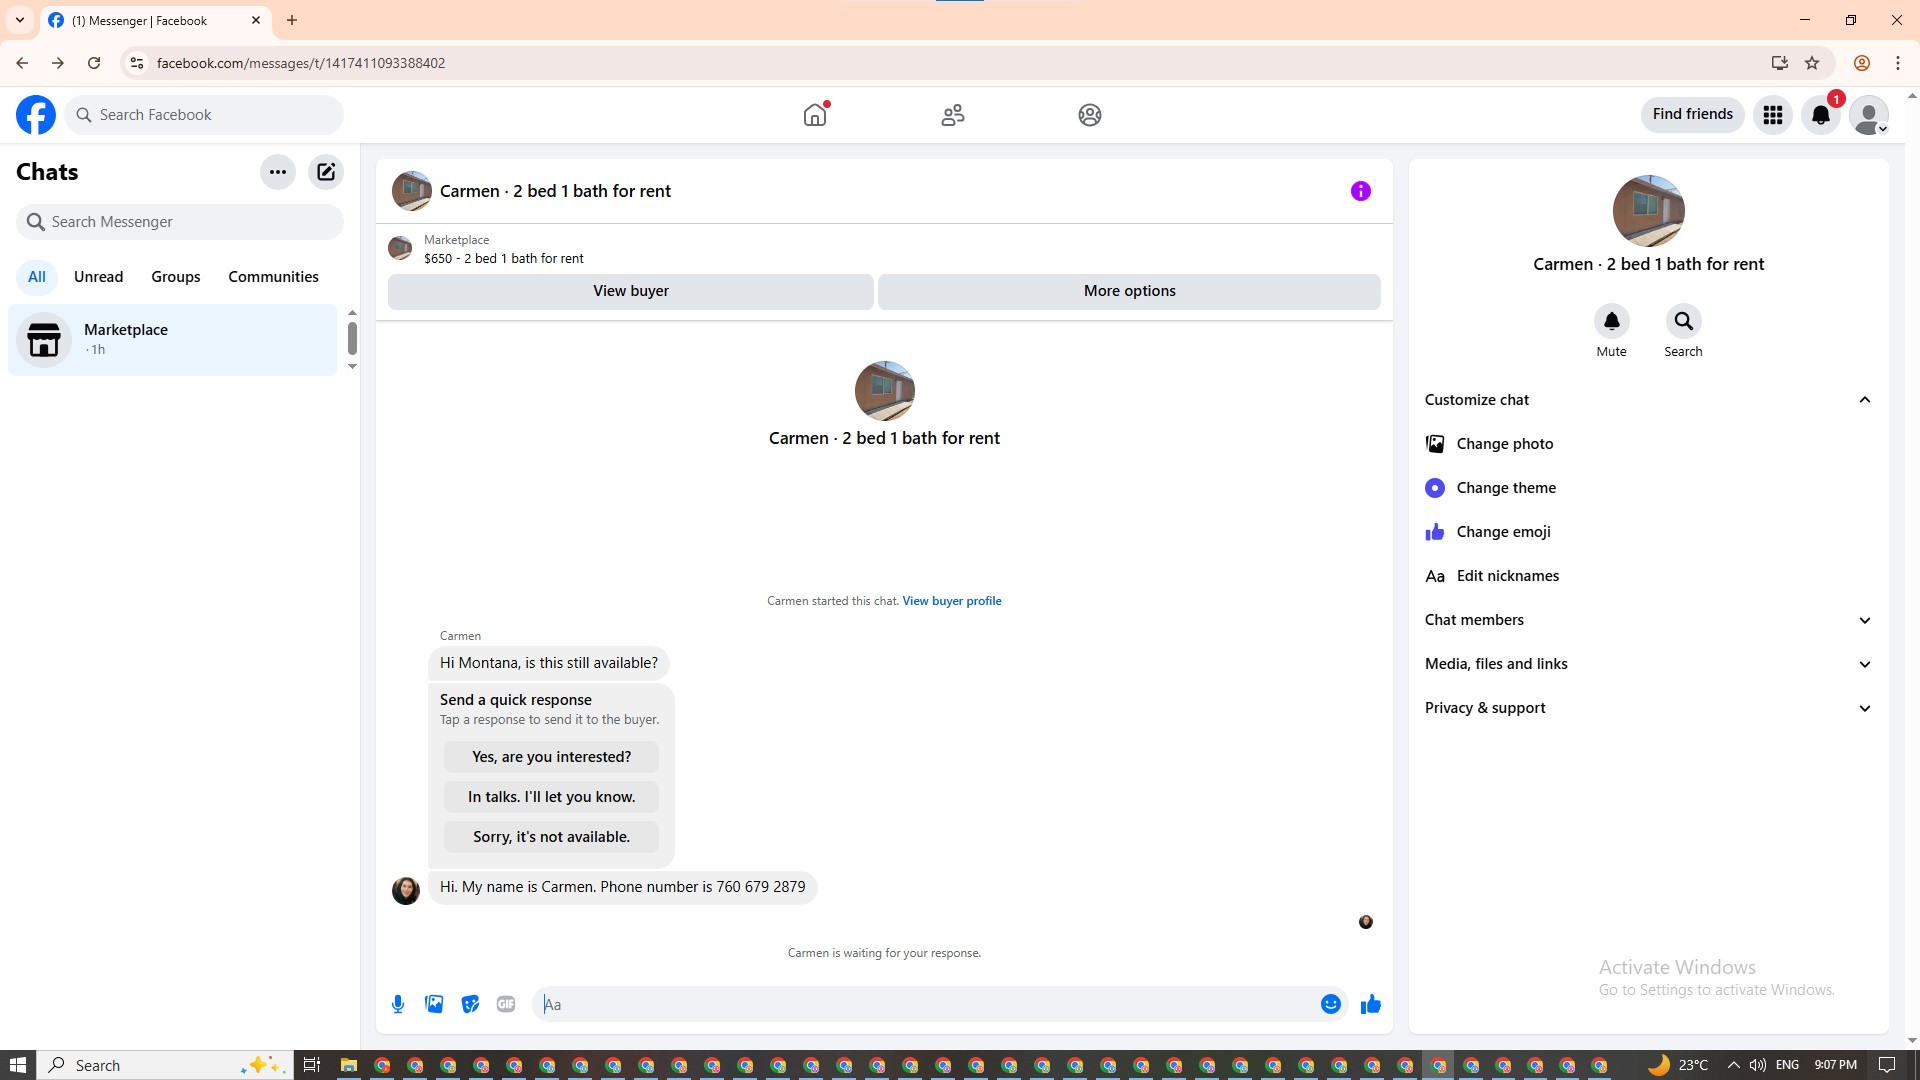This screenshot has width=1920, height=1080.
Task: Start a new message with compose icon
Action: [326, 172]
